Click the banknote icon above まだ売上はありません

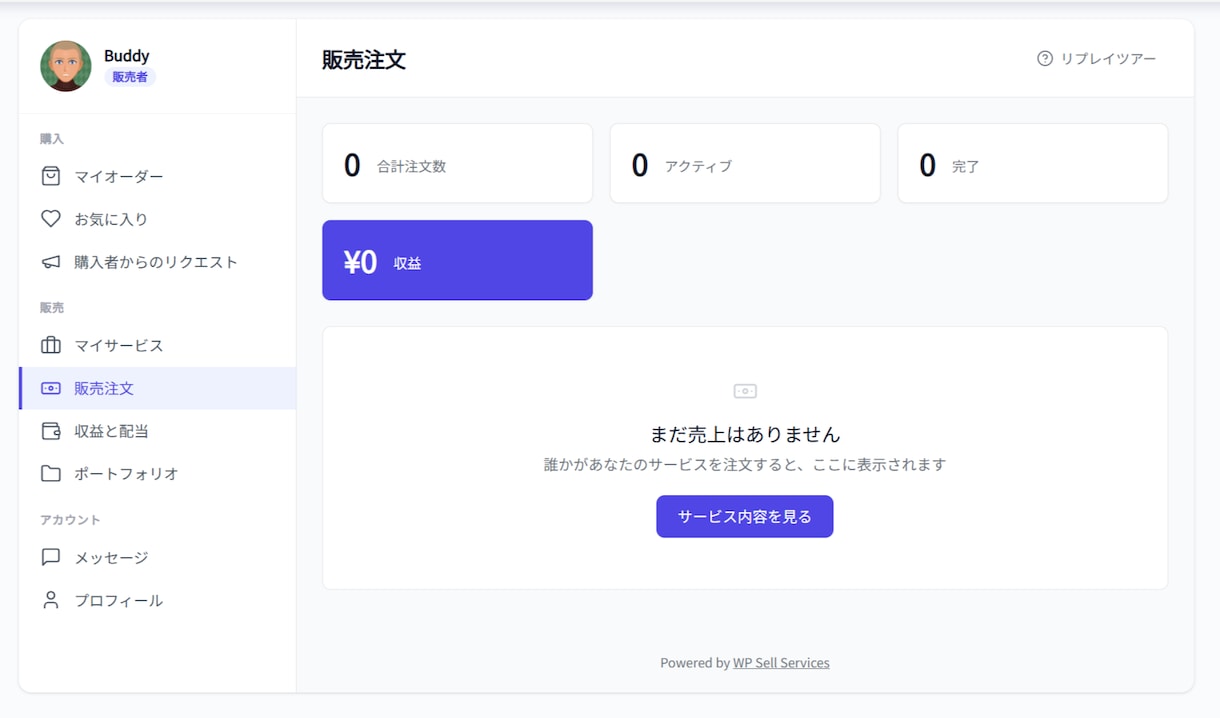[745, 391]
